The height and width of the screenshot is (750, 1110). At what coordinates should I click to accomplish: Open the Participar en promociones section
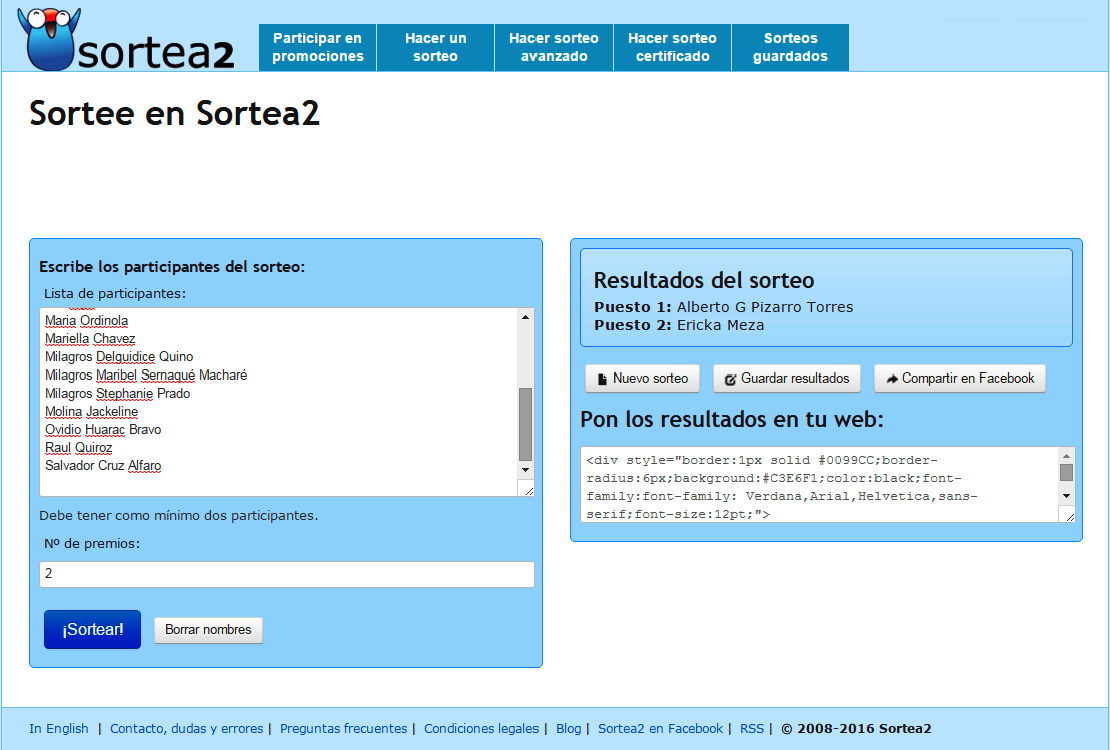point(317,47)
